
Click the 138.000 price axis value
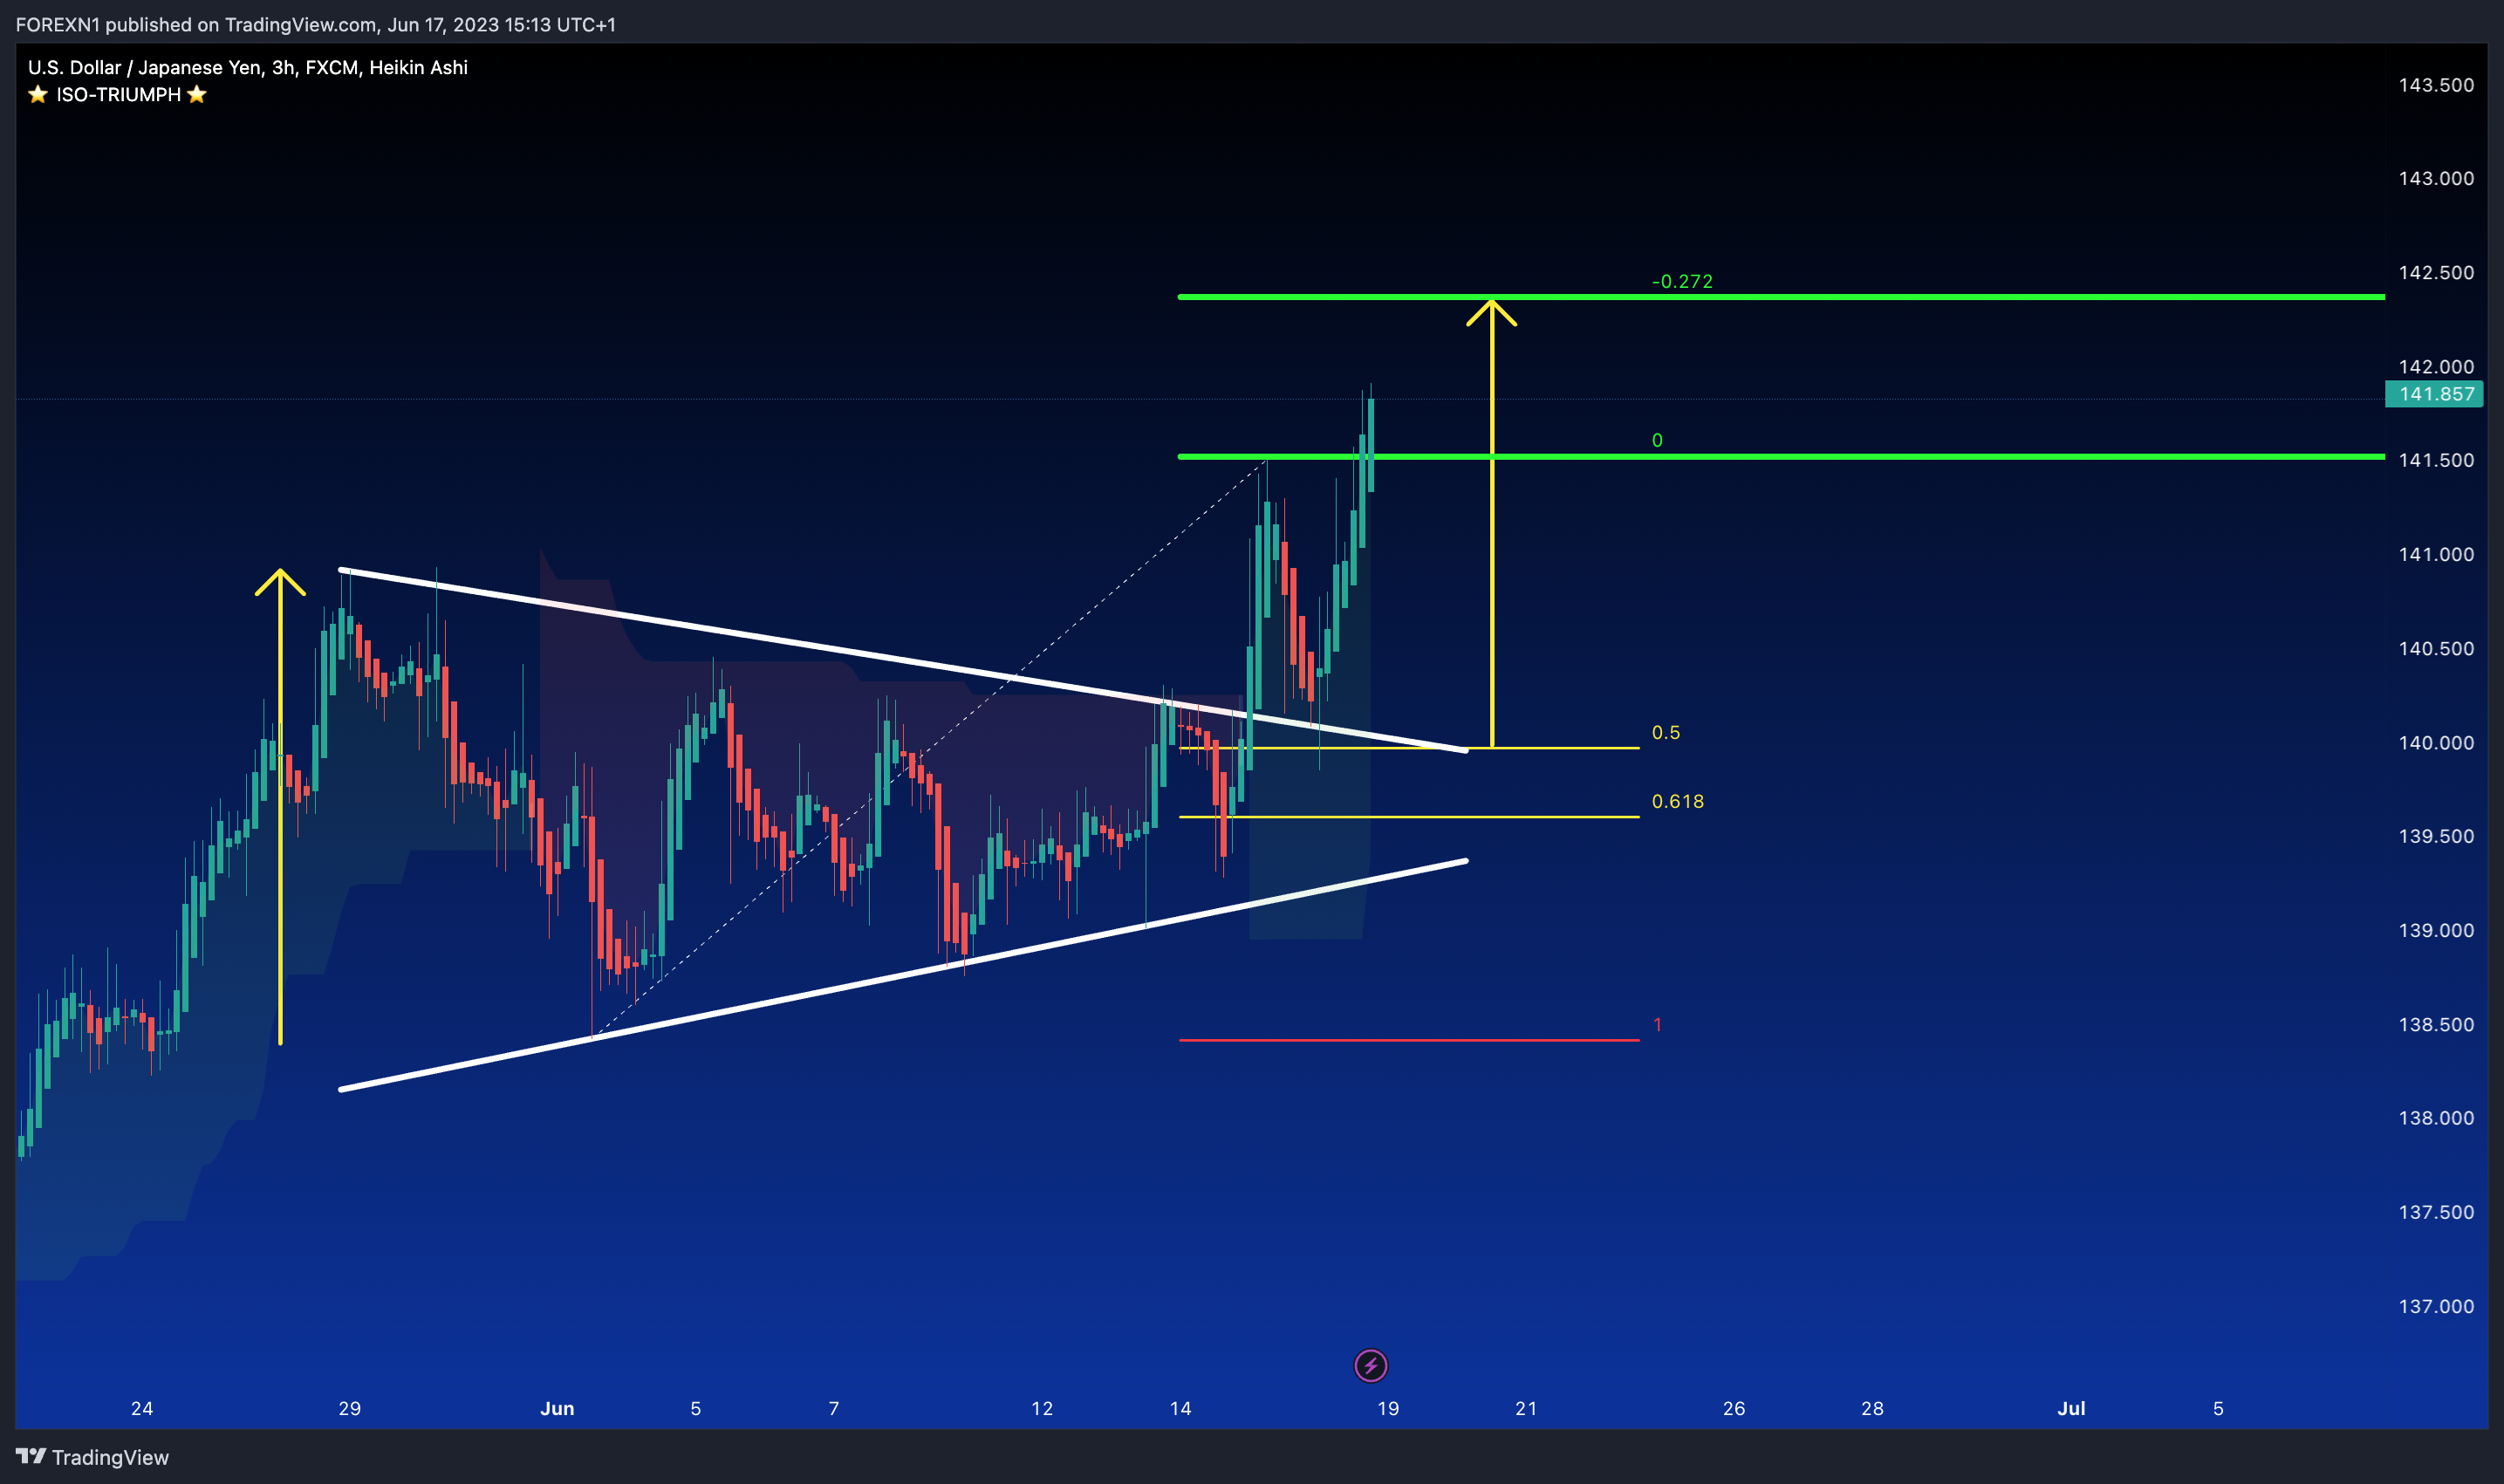(x=2436, y=1118)
